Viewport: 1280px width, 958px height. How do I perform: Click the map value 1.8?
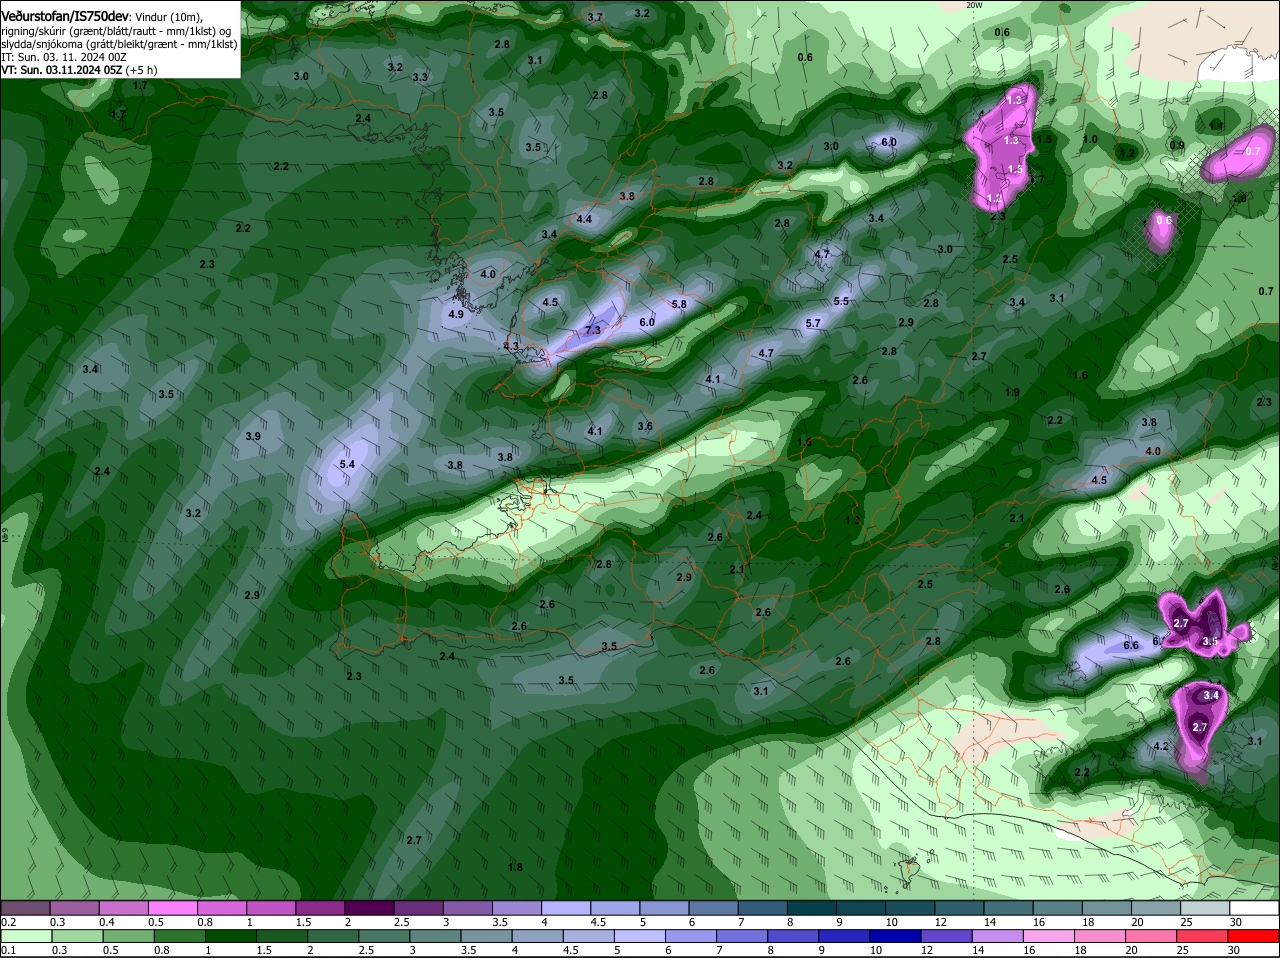point(515,867)
